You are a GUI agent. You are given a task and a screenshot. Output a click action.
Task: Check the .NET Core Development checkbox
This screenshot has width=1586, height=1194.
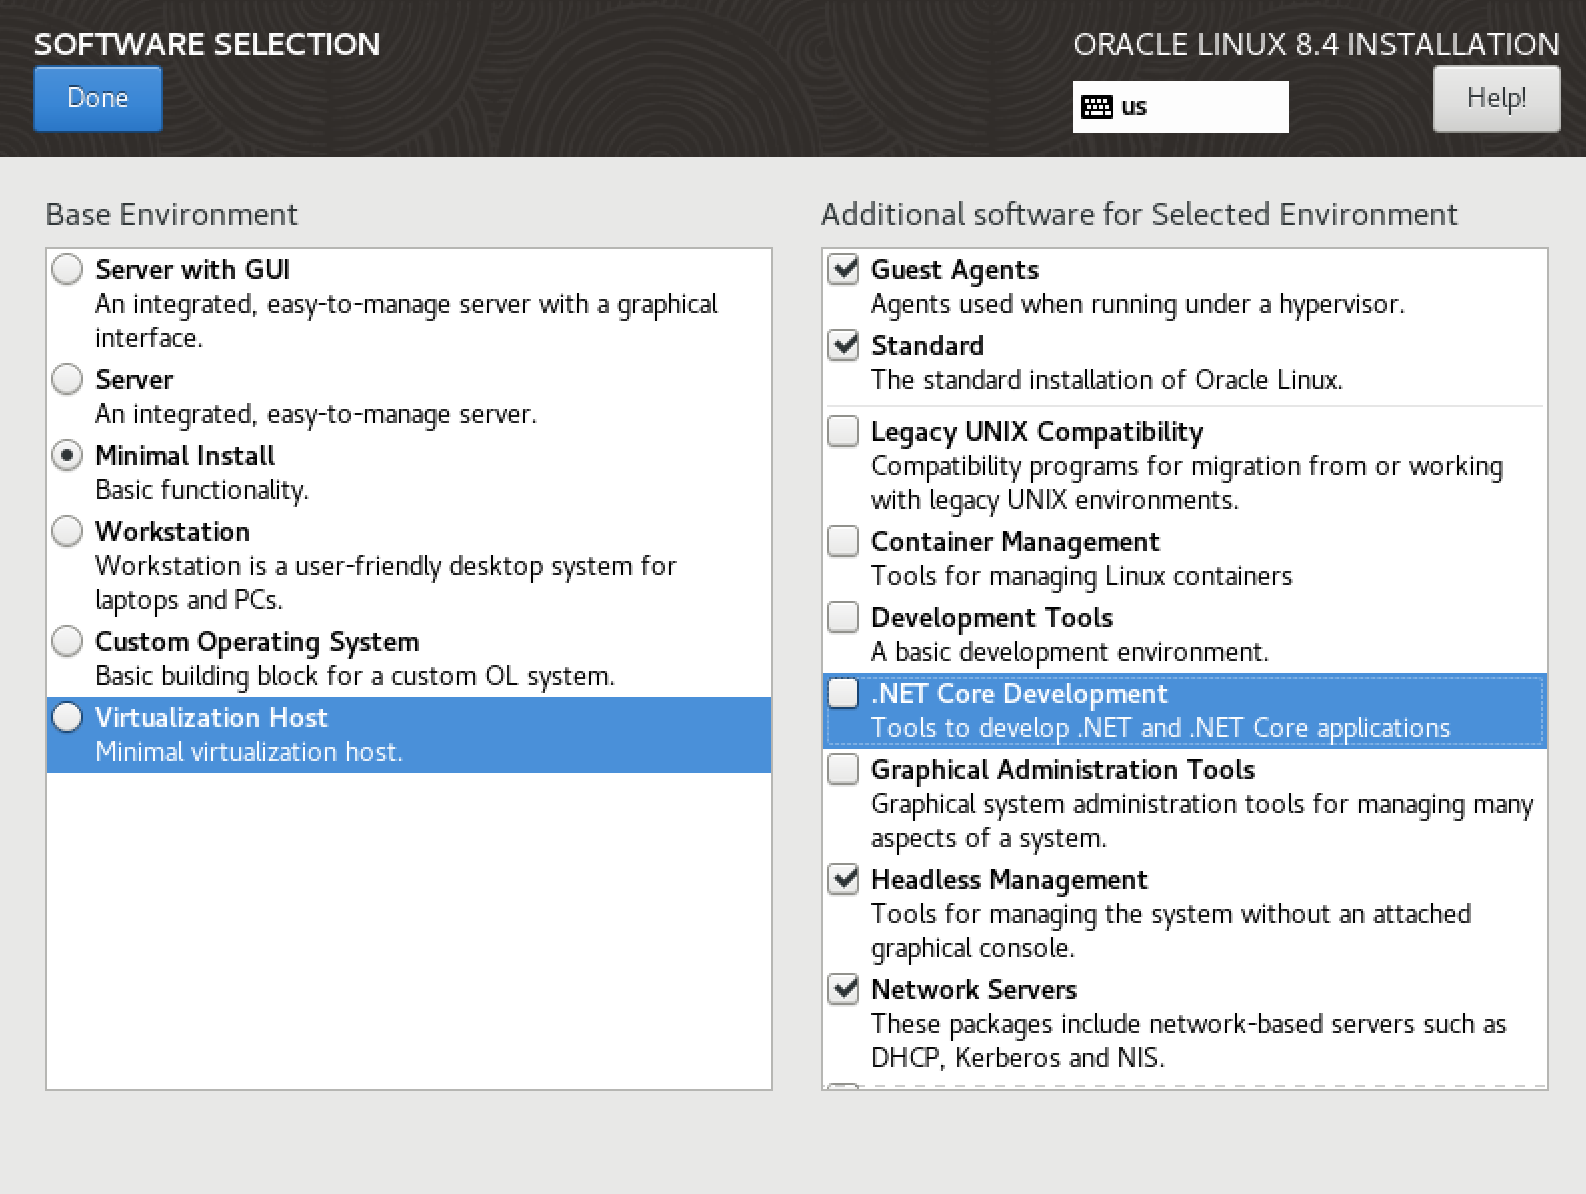click(844, 692)
